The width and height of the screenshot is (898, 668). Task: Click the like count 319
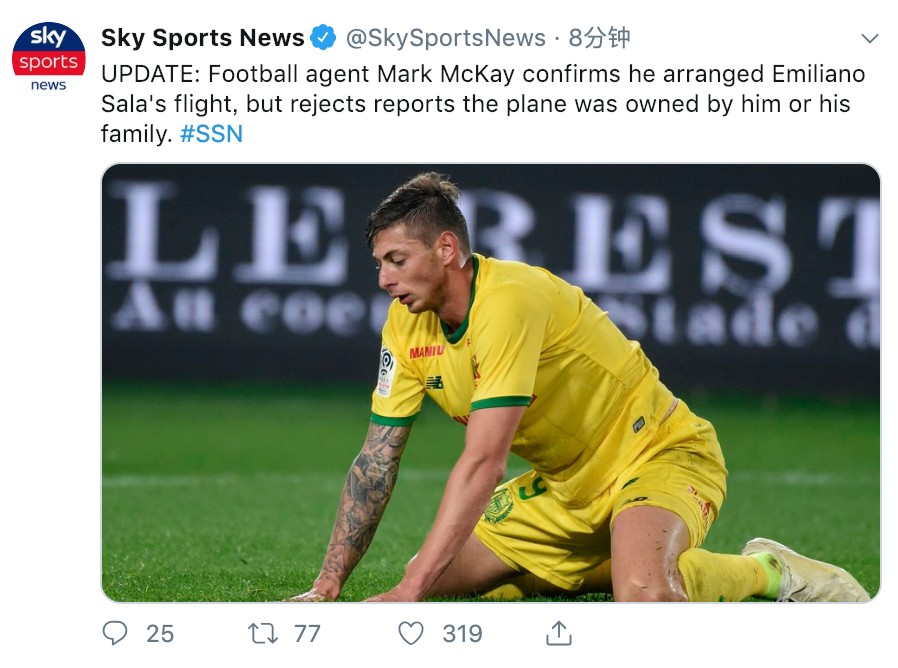(x=462, y=633)
